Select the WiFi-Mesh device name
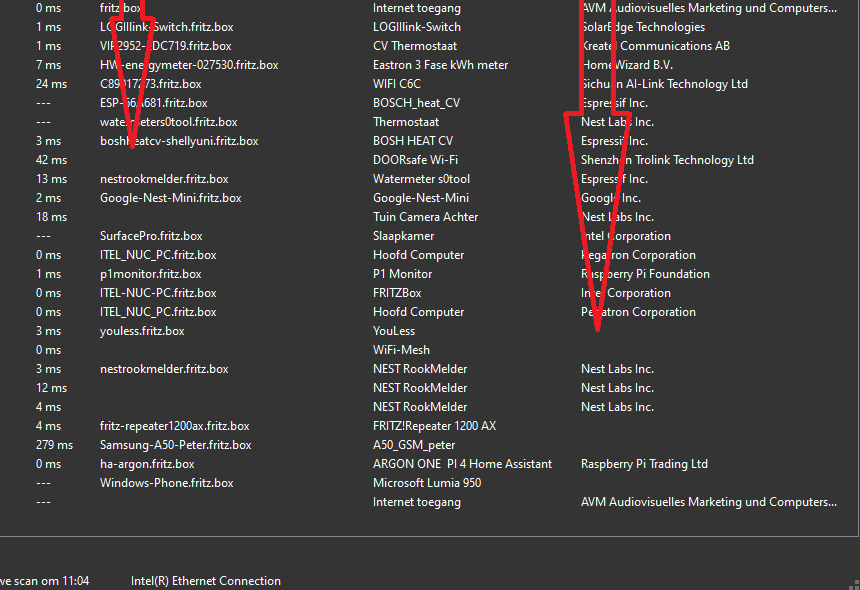This screenshot has width=860, height=590. [x=401, y=350]
